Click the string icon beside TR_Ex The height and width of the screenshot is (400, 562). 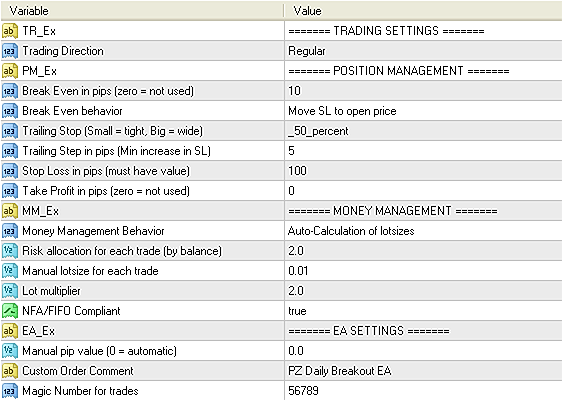point(9,31)
